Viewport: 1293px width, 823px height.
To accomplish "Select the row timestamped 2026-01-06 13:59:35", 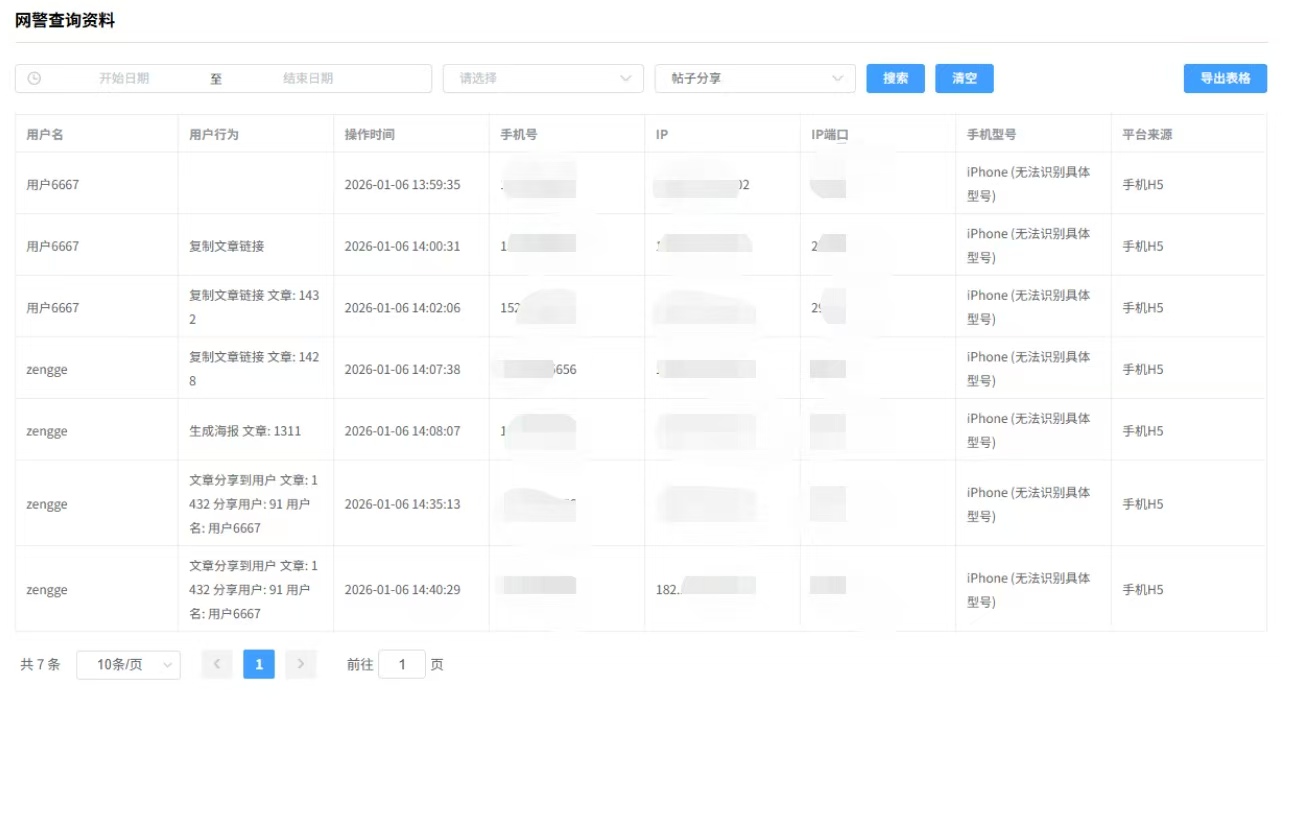I will tap(402, 185).
